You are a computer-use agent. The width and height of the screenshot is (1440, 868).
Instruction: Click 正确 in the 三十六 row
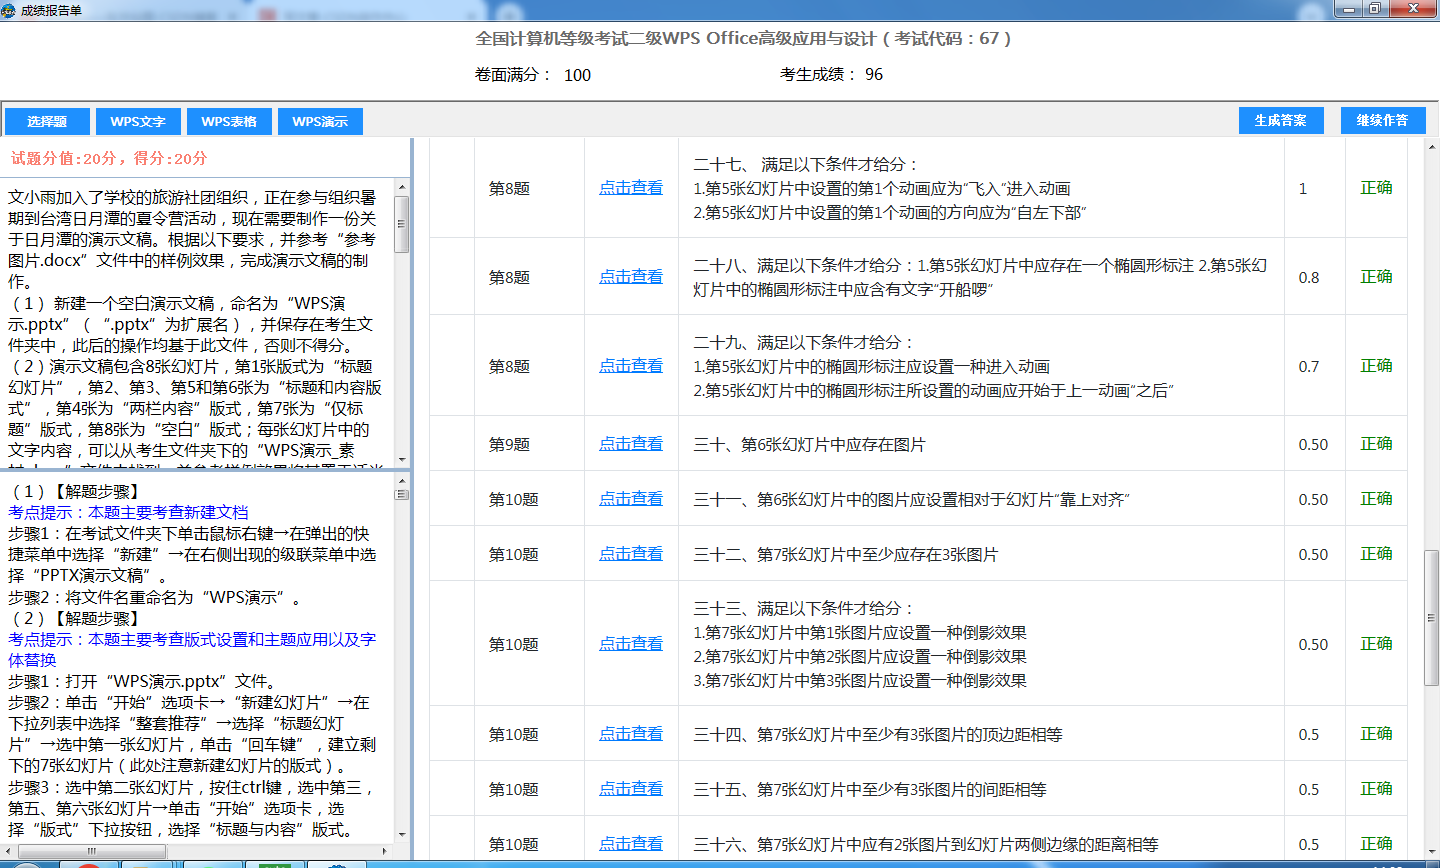1376,843
